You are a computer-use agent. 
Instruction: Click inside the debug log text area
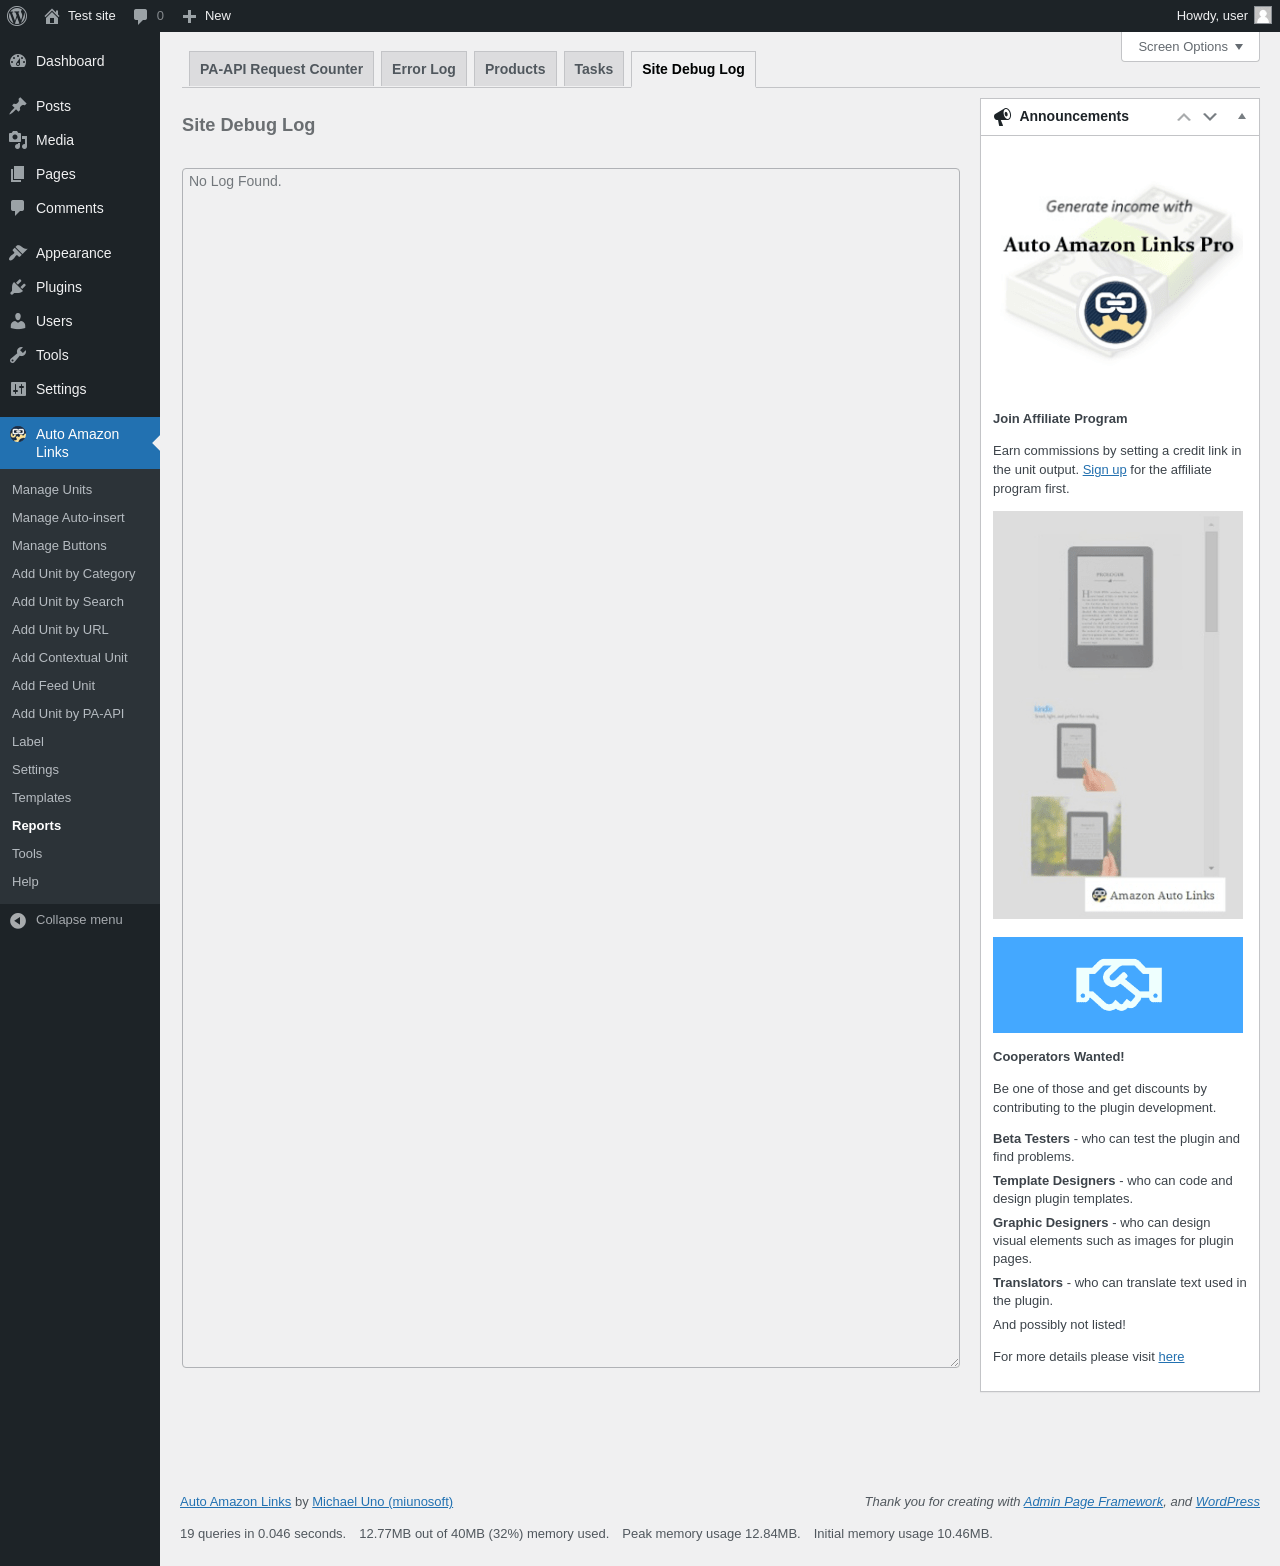(x=571, y=768)
